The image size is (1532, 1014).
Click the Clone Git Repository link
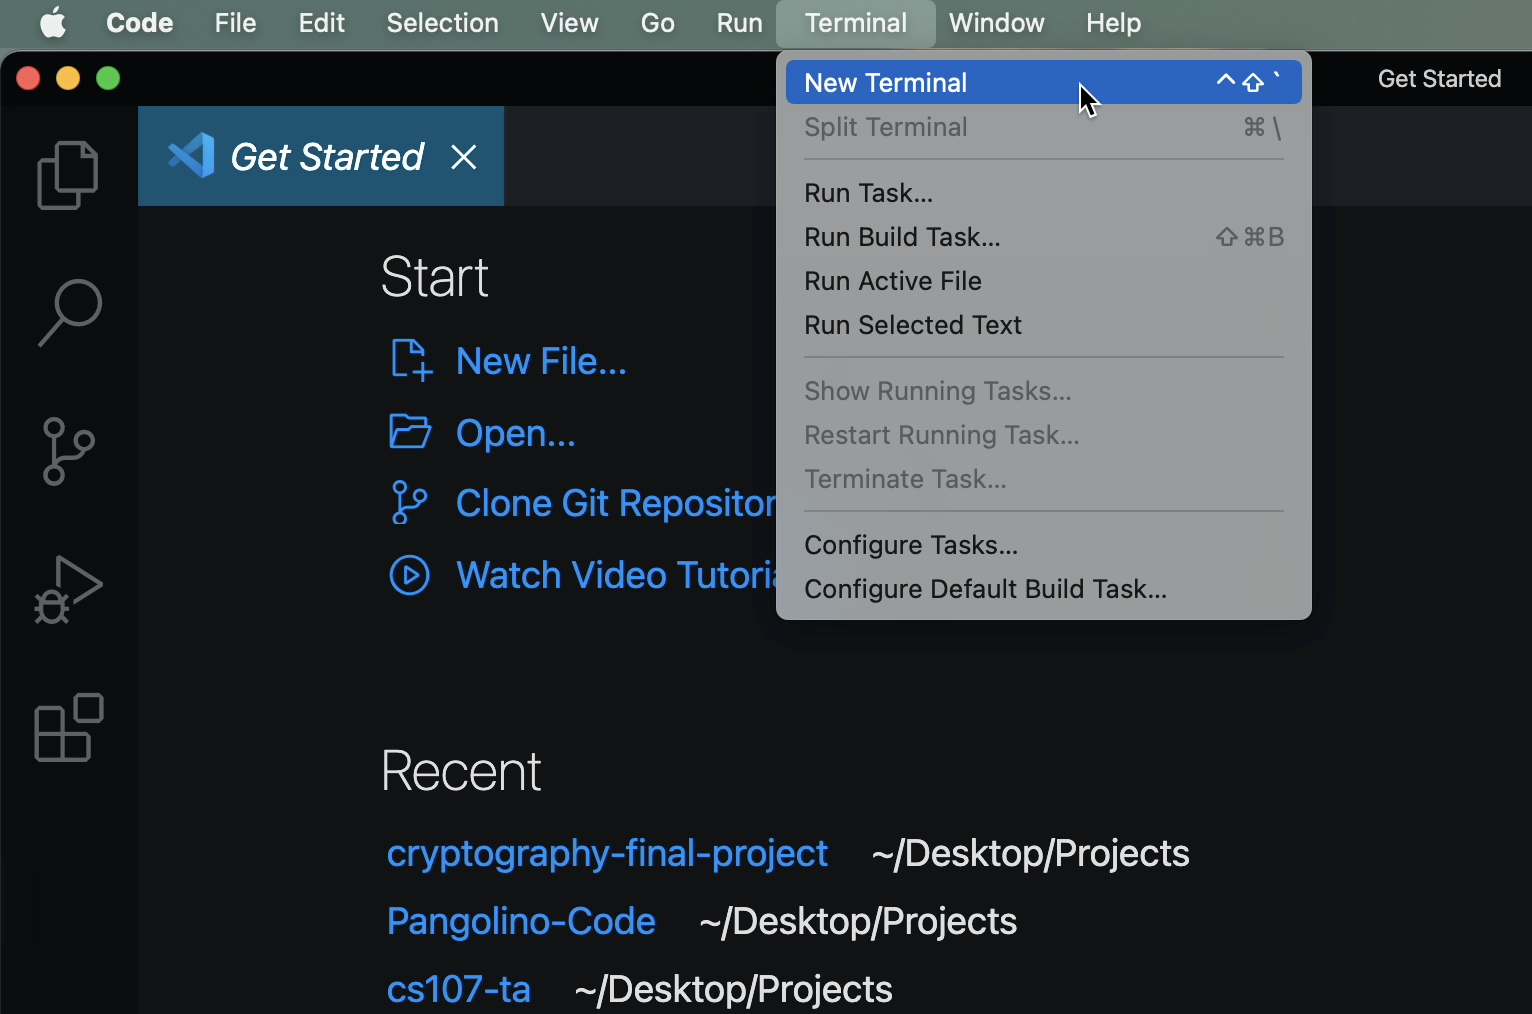point(616,503)
